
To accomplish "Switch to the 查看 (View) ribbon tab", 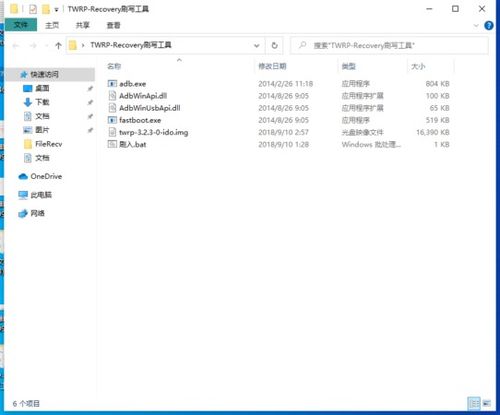I will tap(113, 25).
